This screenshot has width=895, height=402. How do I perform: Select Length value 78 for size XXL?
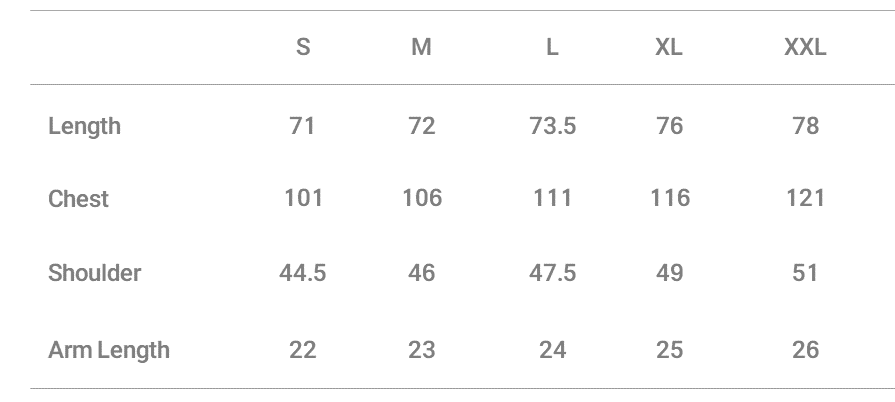tap(805, 126)
